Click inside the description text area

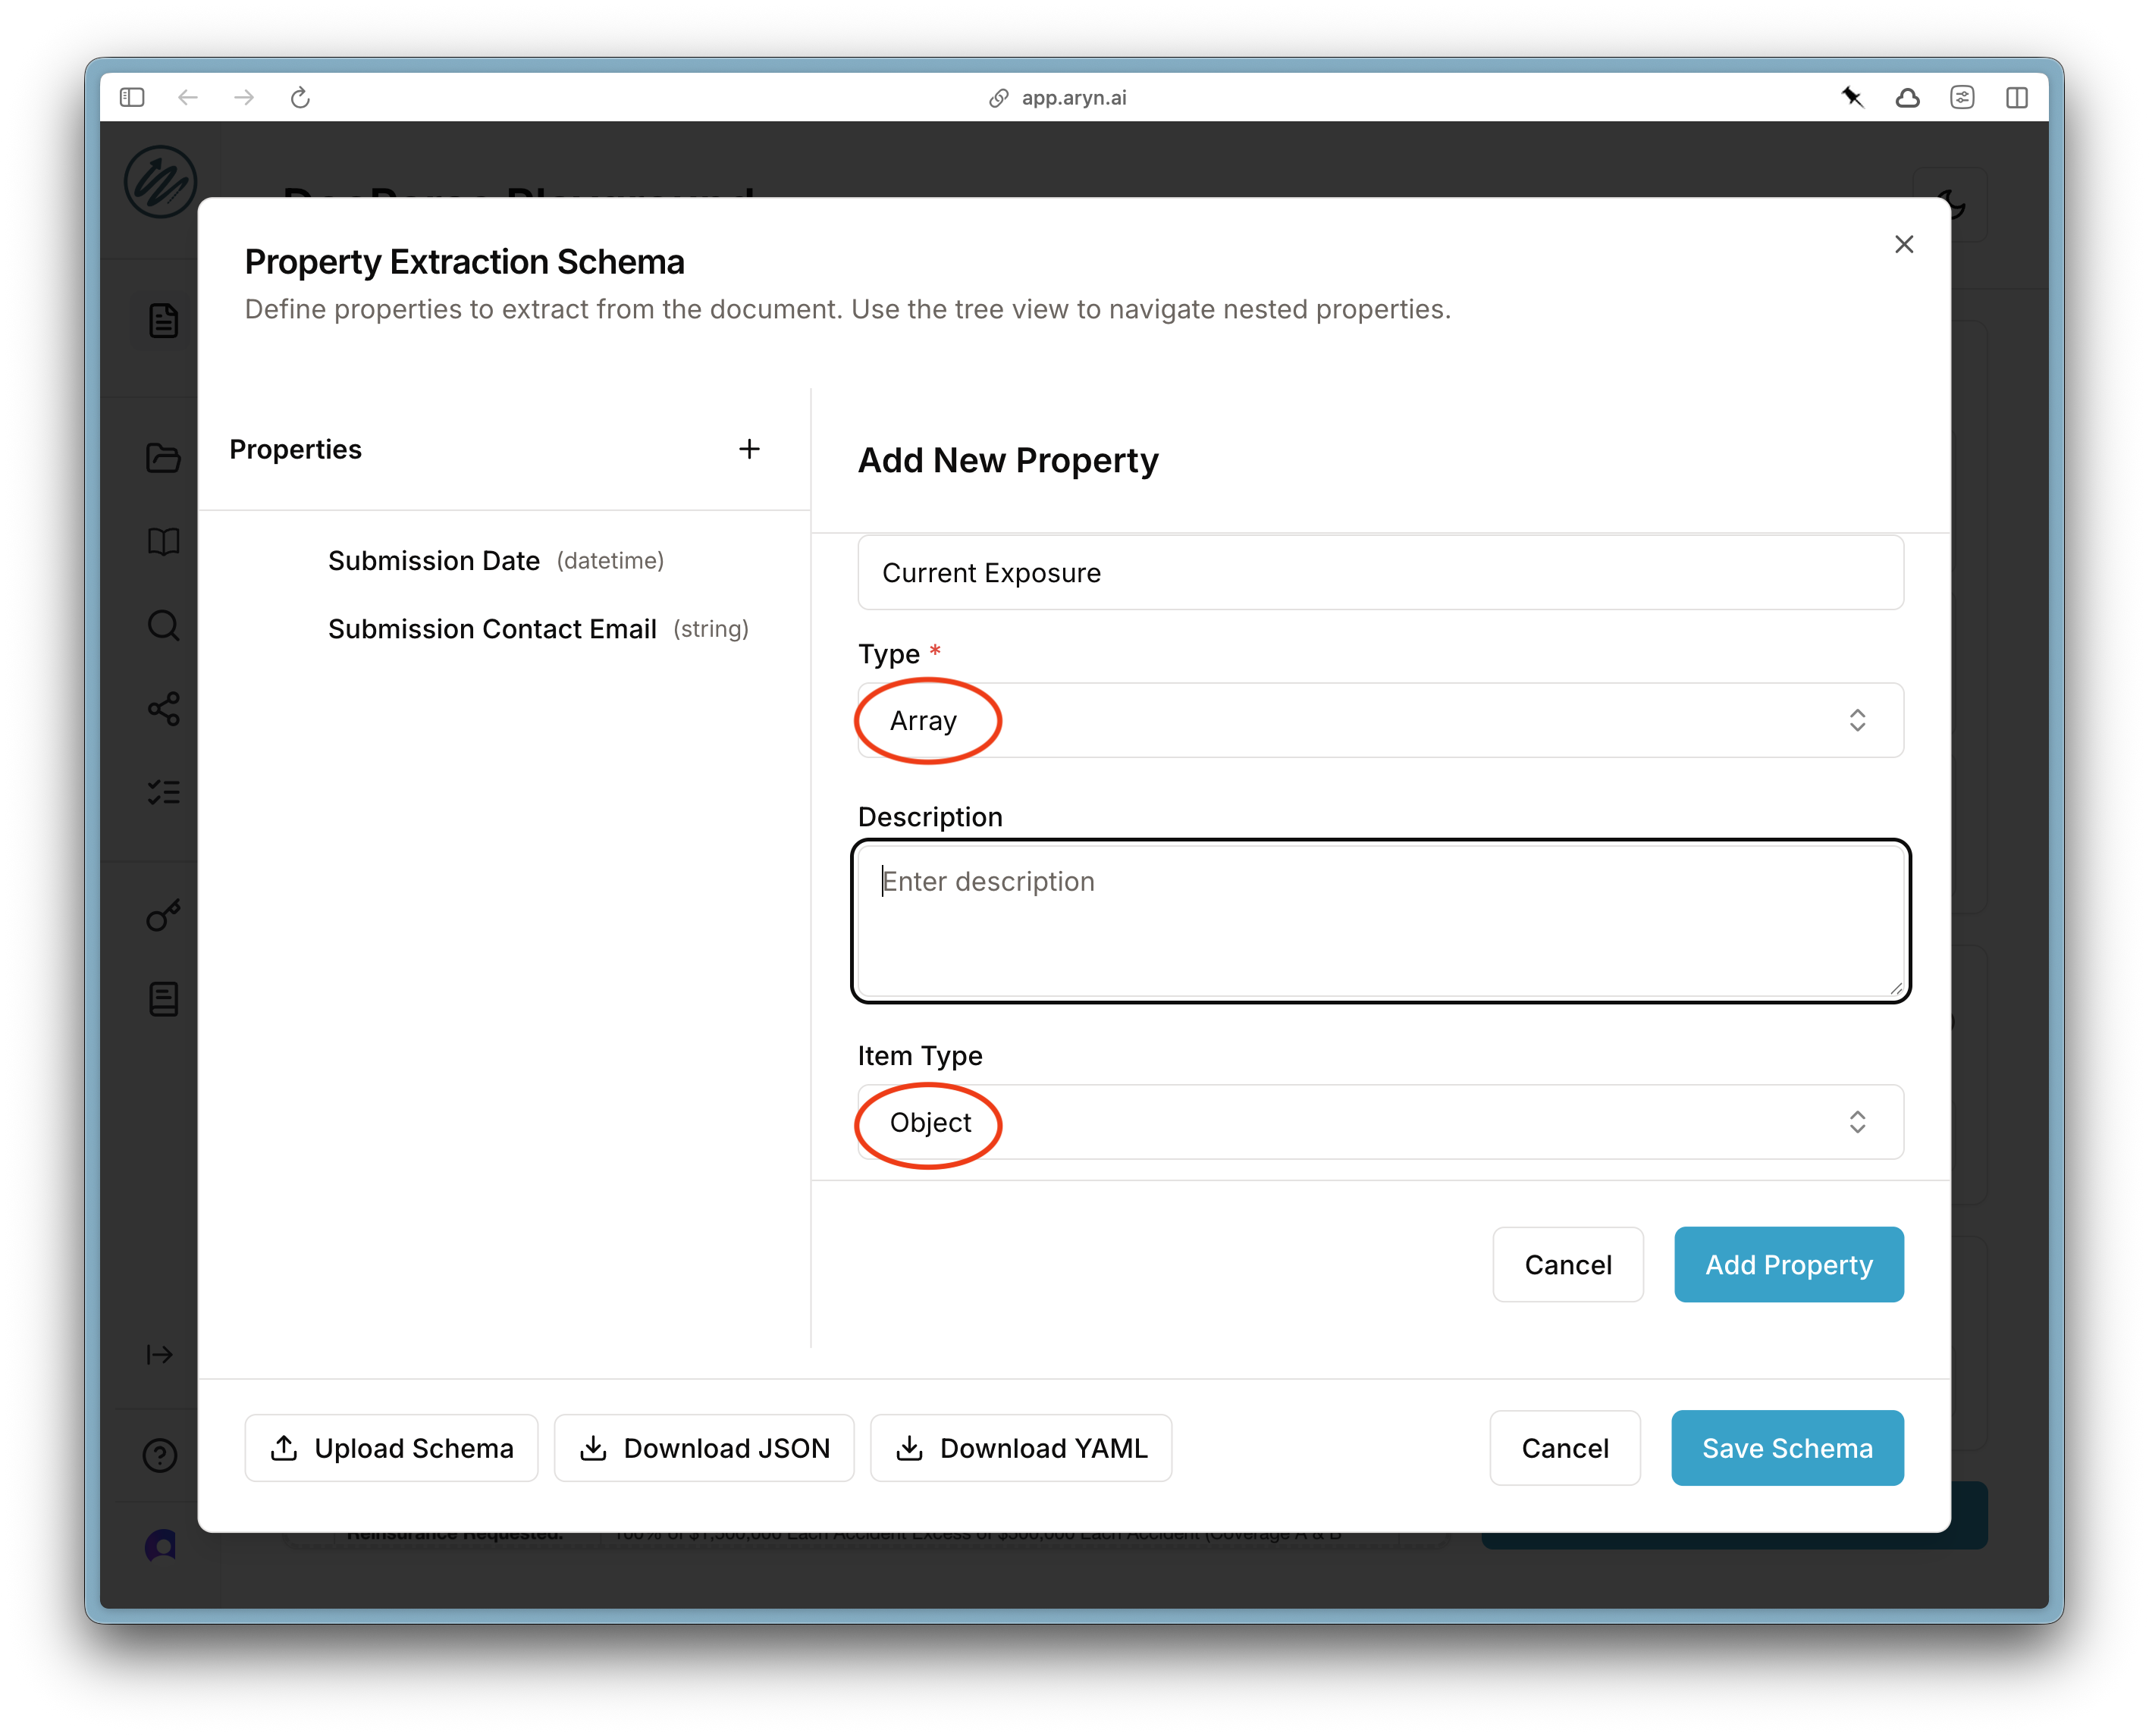click(x=1380, y=918)
